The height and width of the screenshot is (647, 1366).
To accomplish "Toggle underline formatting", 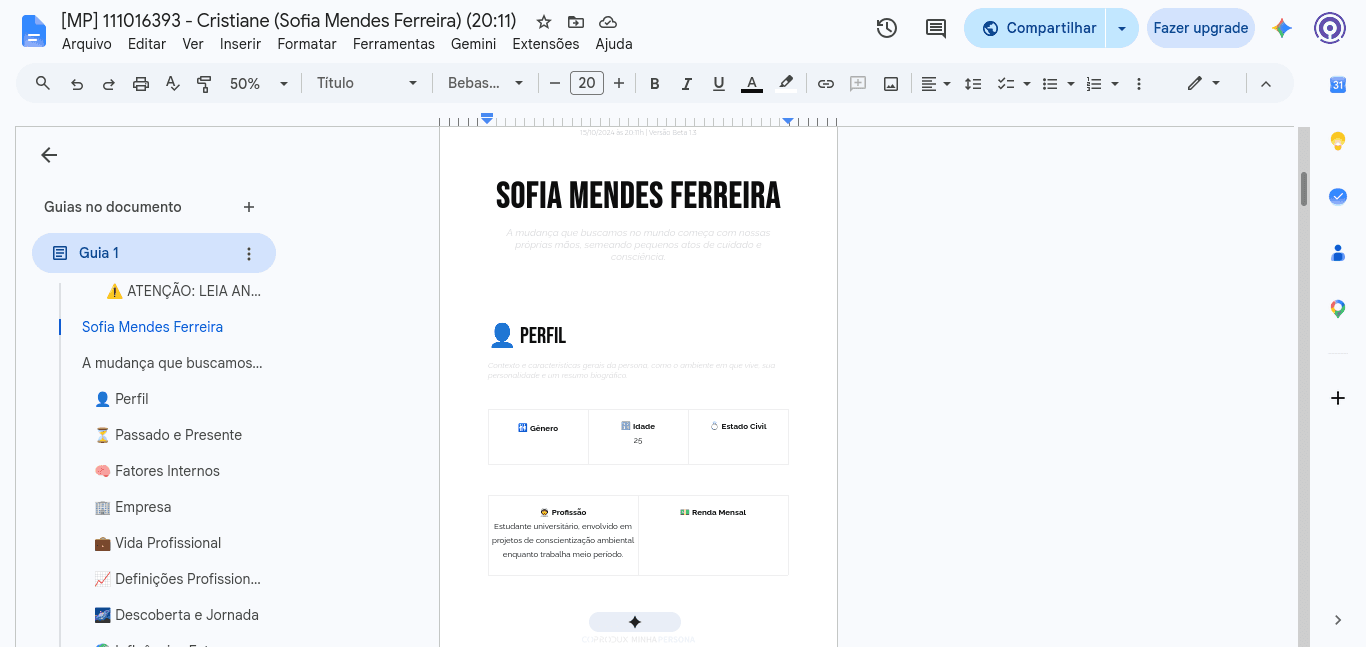I will click(719, 84).
